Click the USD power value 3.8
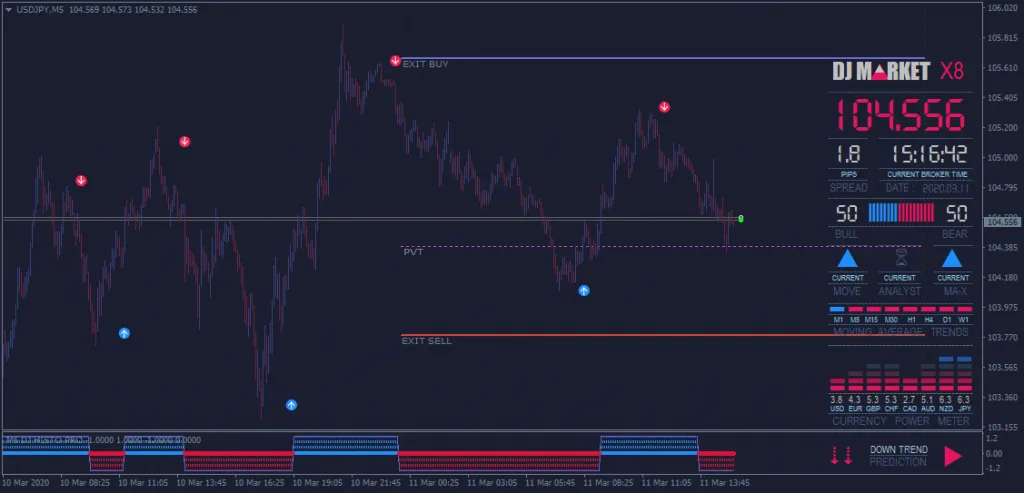The image size is (1024, 493). 837,400
